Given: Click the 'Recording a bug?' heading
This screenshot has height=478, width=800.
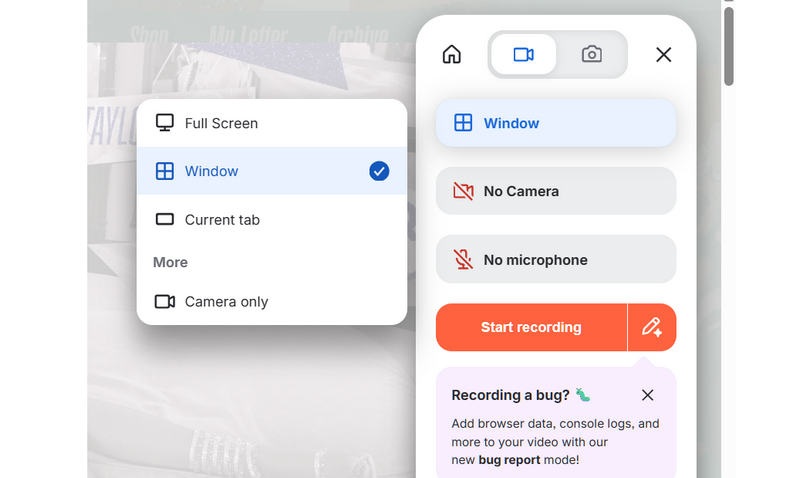Looking at the screenshot, I should coord(510,395).
